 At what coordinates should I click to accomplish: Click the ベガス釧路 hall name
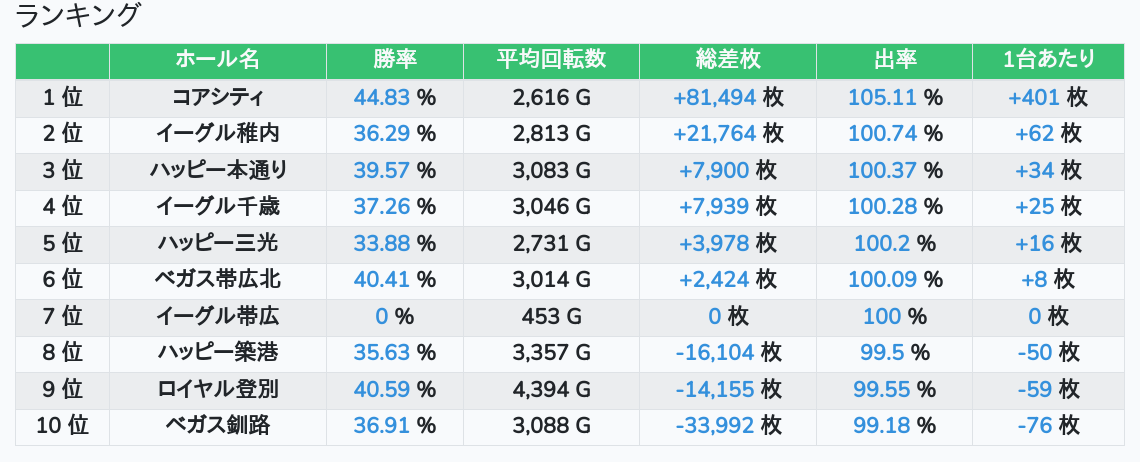pos(218,426)
